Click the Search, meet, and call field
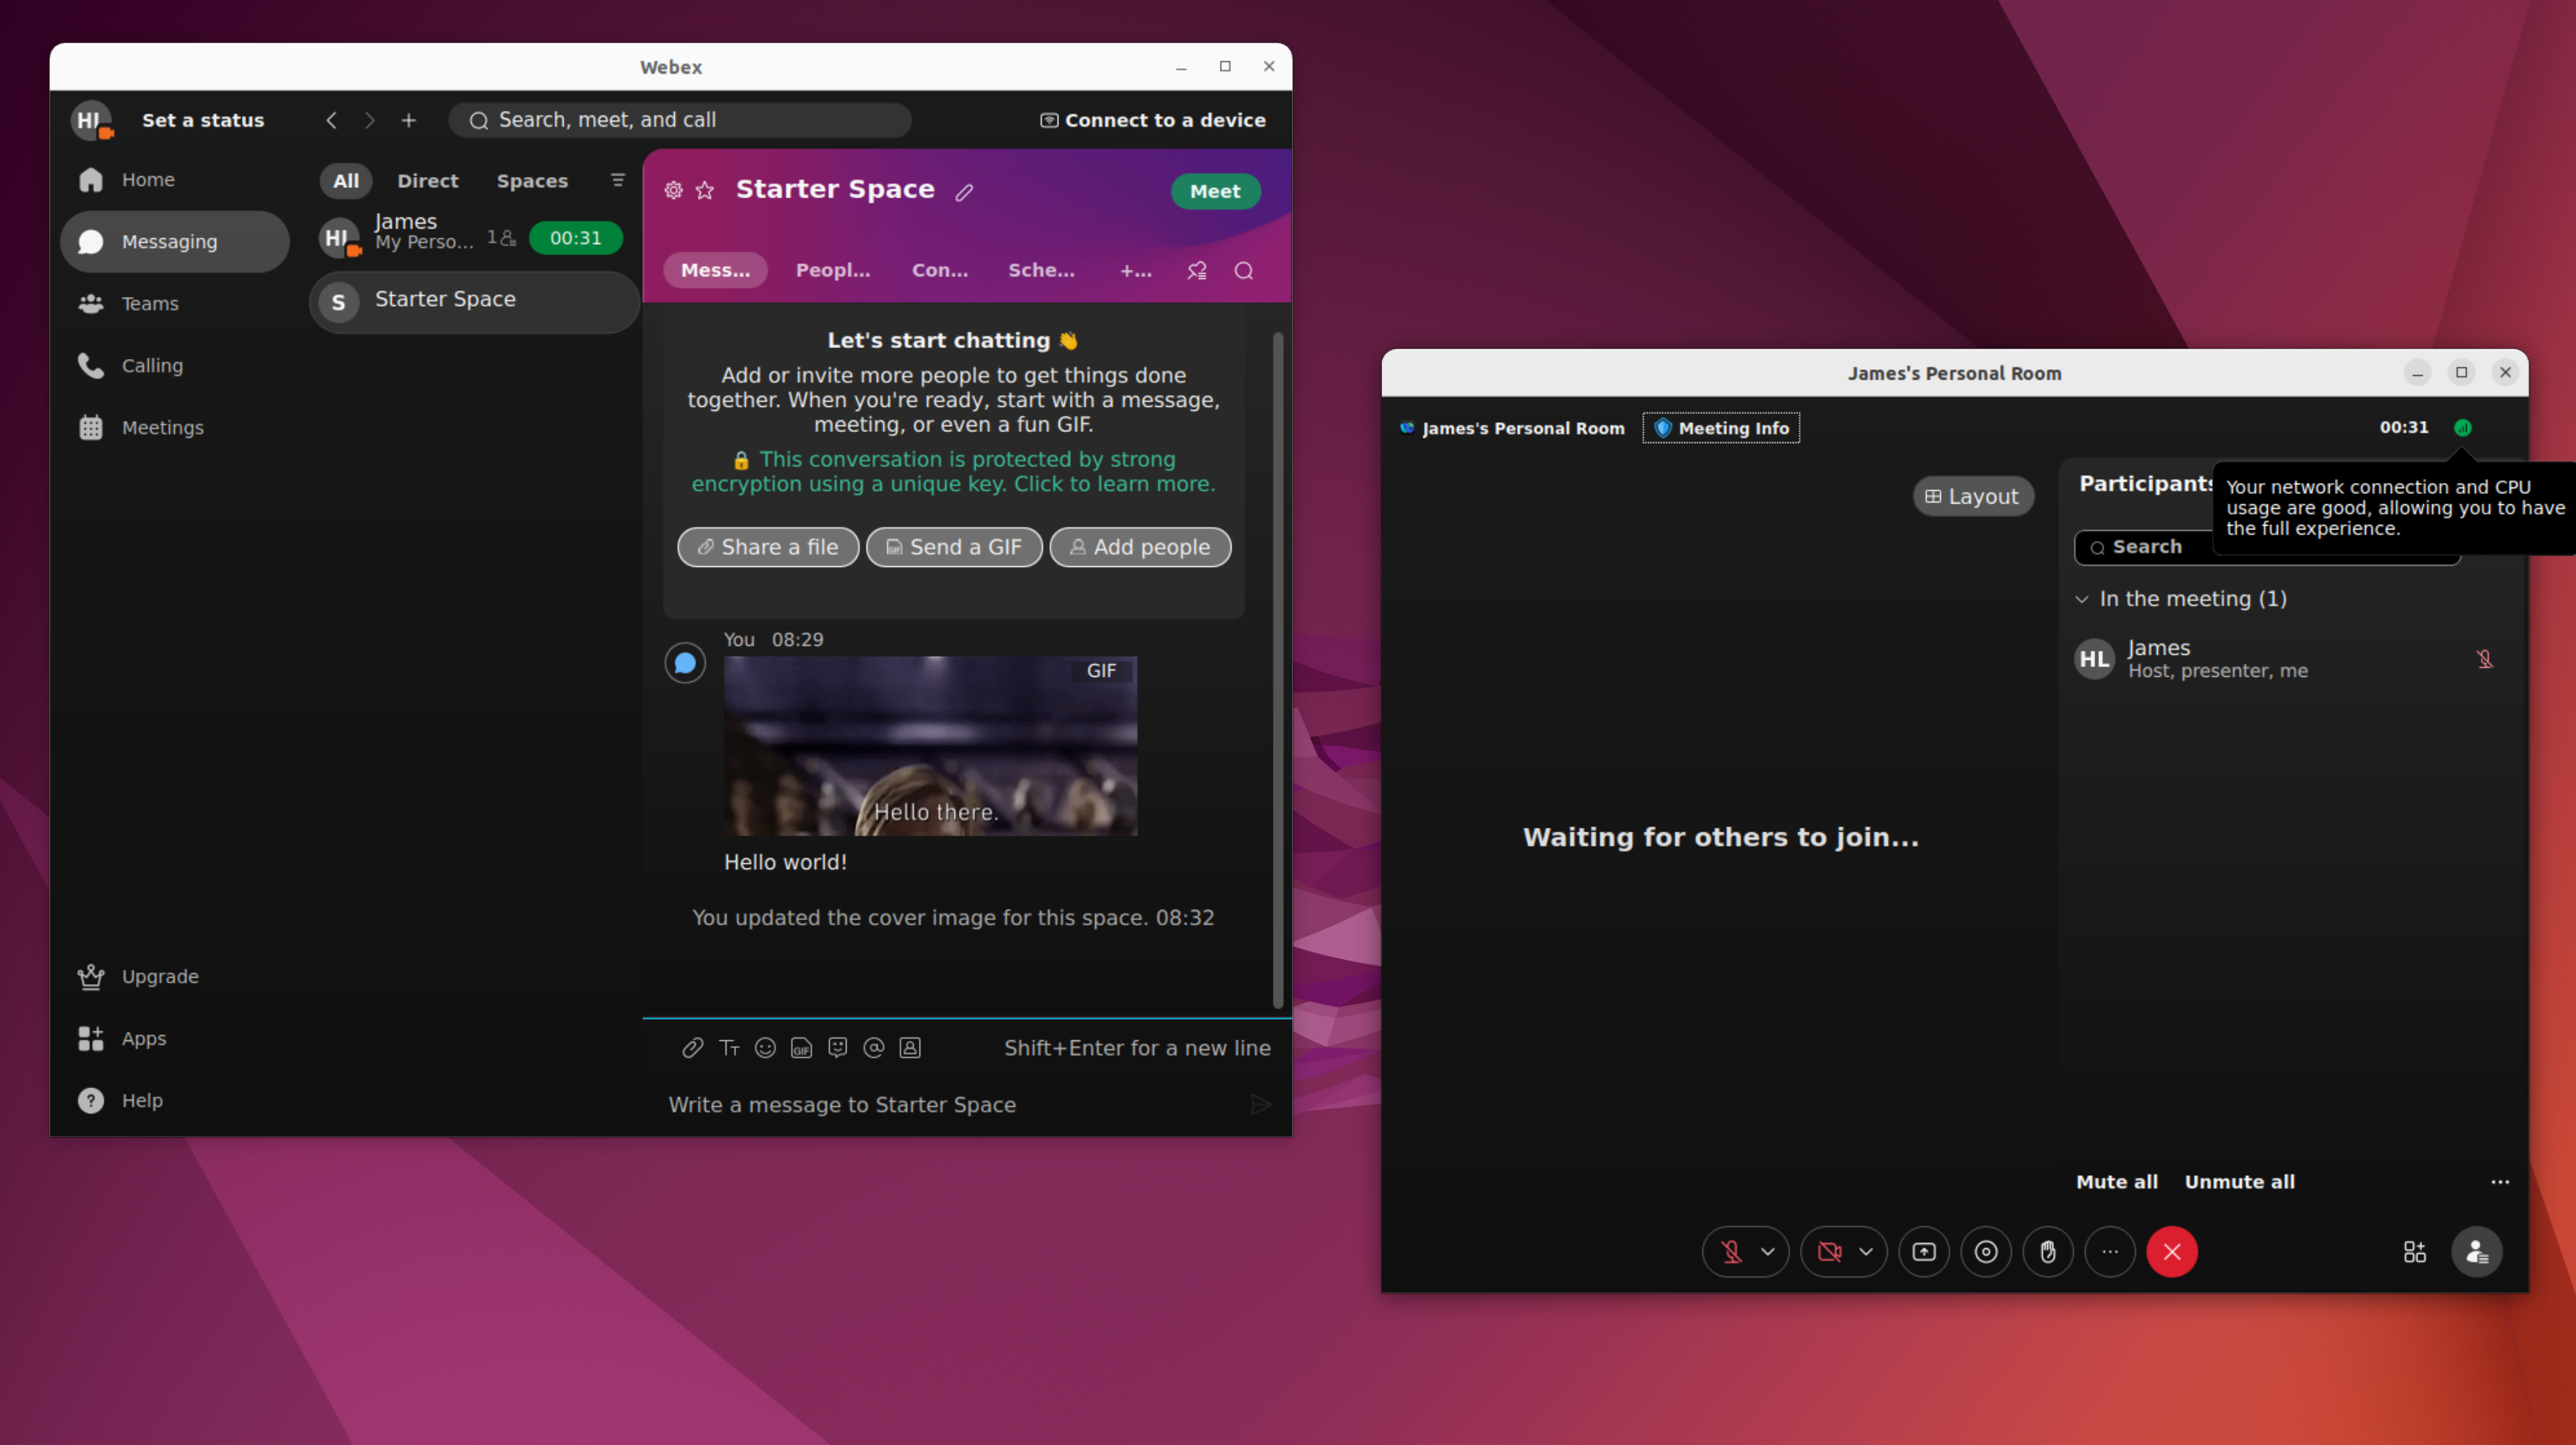This screenshot has height=1445, width=2576. 680,120
